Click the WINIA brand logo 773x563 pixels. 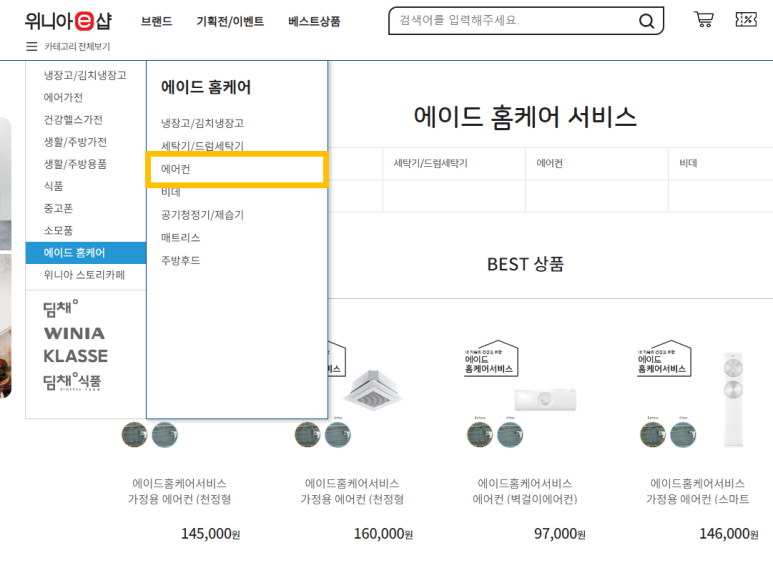click(74, 333)
